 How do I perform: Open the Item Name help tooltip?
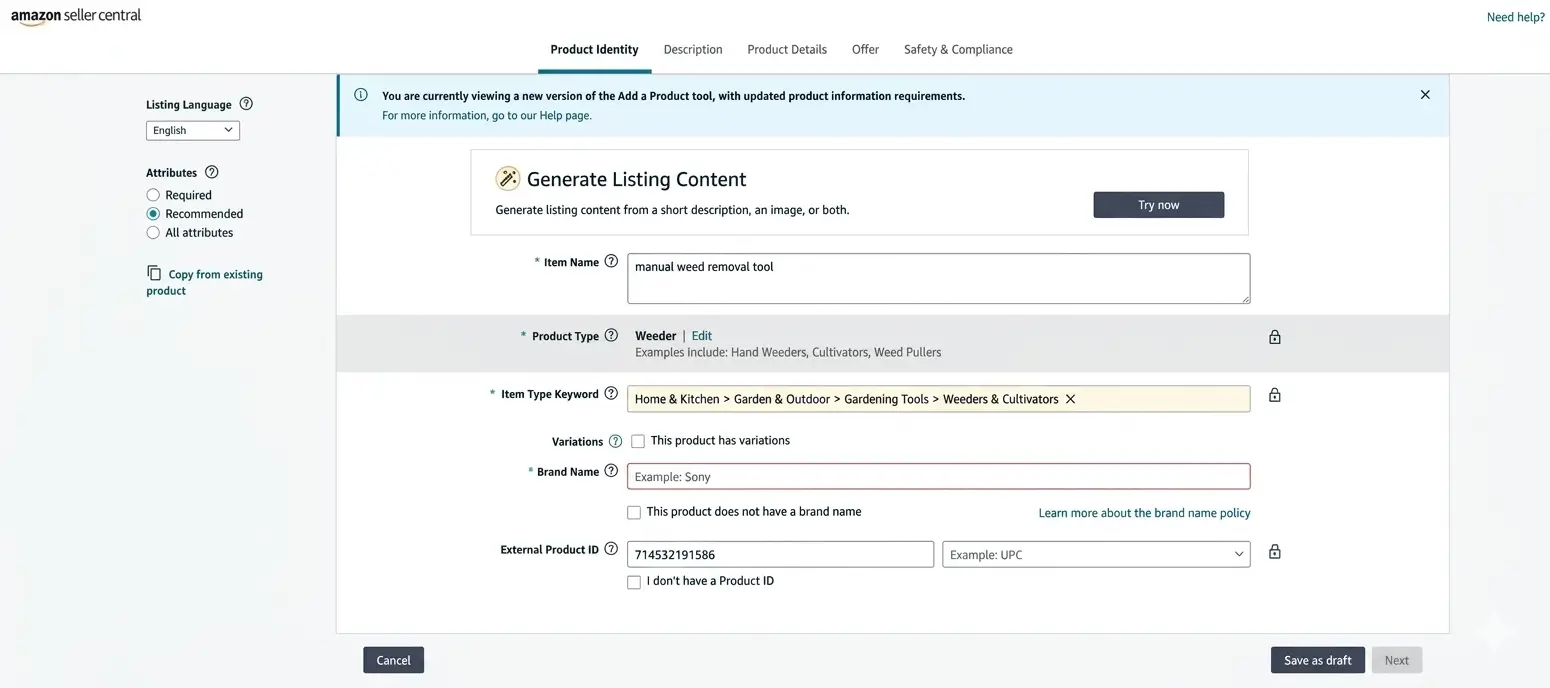611,261
